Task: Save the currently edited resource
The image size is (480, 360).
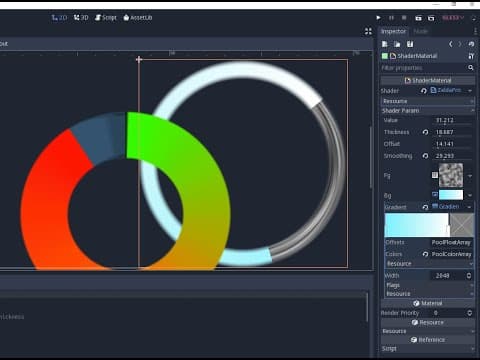Action: pyautogui.click(x=410, y=44)
